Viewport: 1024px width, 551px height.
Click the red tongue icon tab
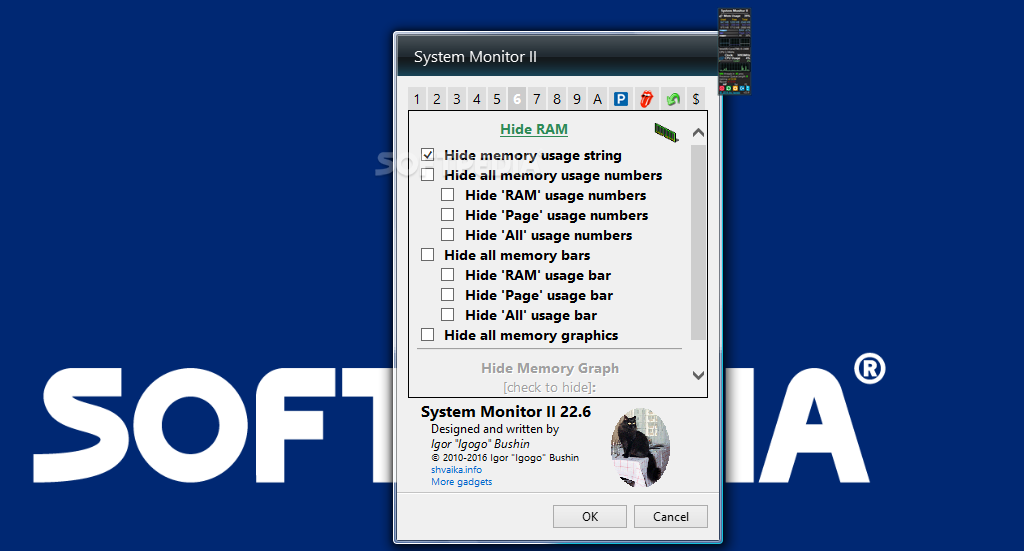click(647, 99)
